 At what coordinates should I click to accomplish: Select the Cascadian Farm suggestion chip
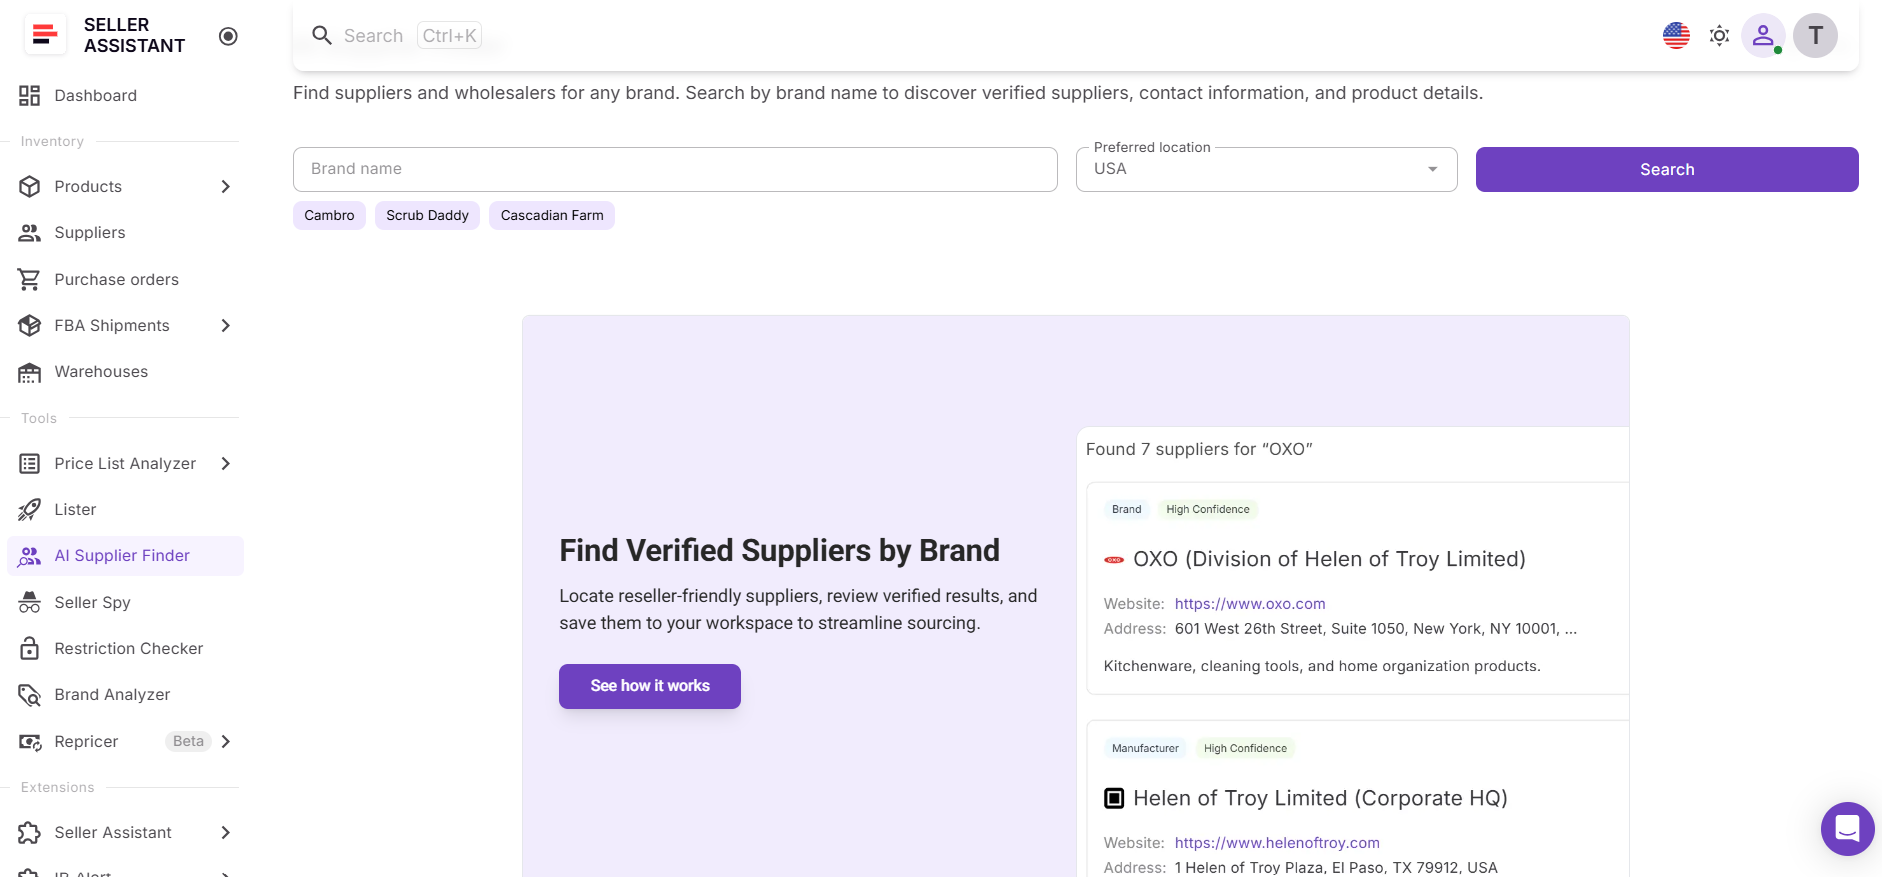click(x=552, y=215)
